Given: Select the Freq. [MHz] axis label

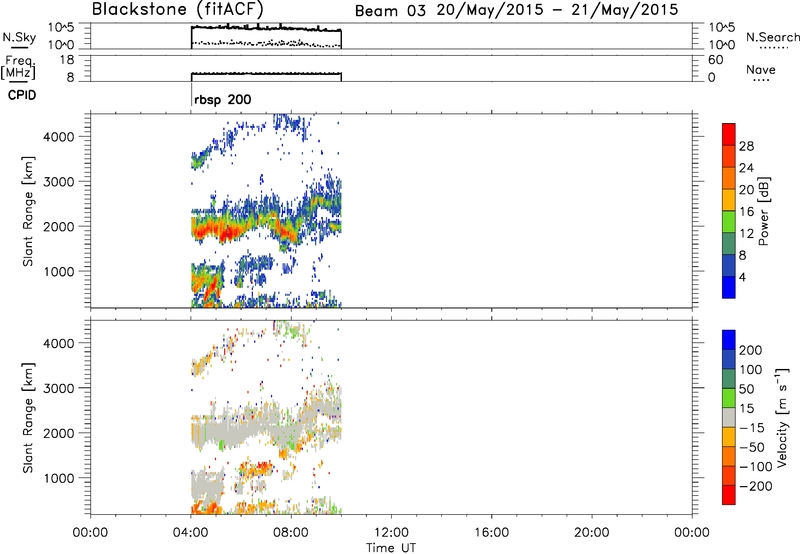Looking at the screenshot, I should 18,68.
